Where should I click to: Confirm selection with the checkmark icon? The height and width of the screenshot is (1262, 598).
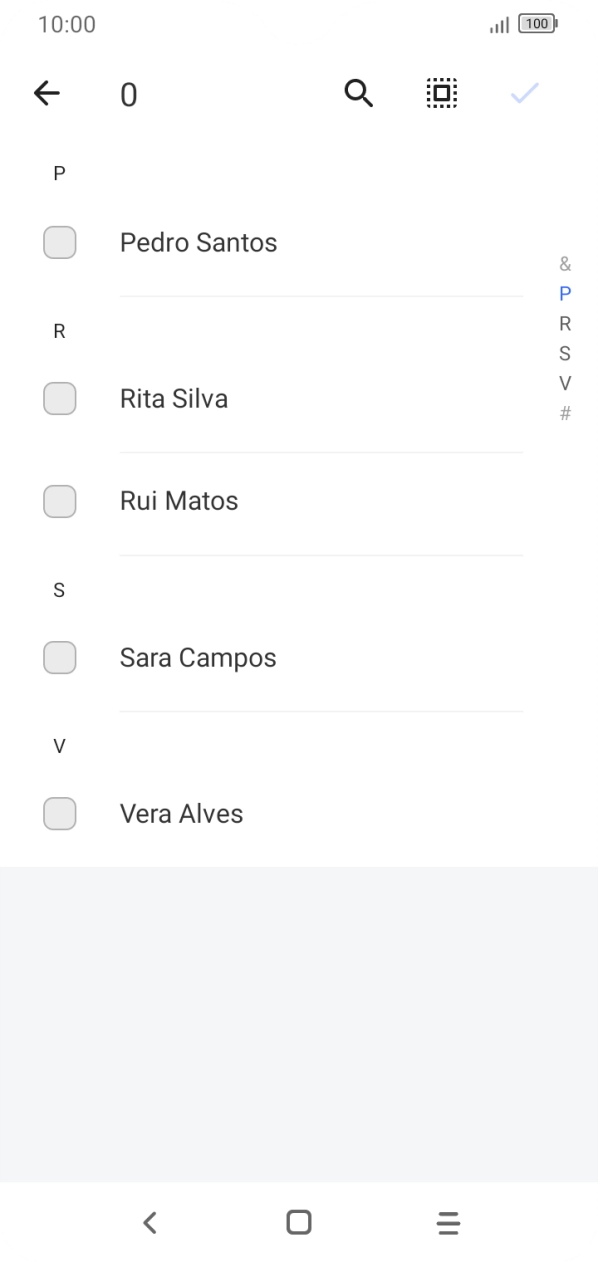(x=524, y=92)
